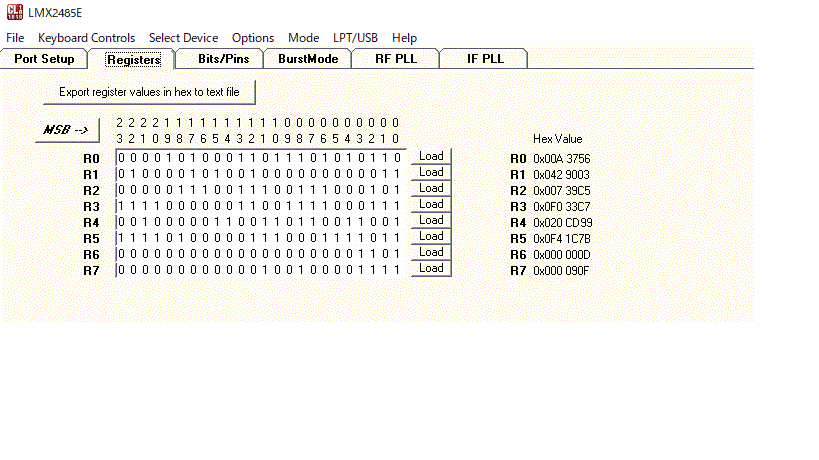Click the R5 binary bit field
The height and width of the screenshot is (460, 819).
[260, 238]
